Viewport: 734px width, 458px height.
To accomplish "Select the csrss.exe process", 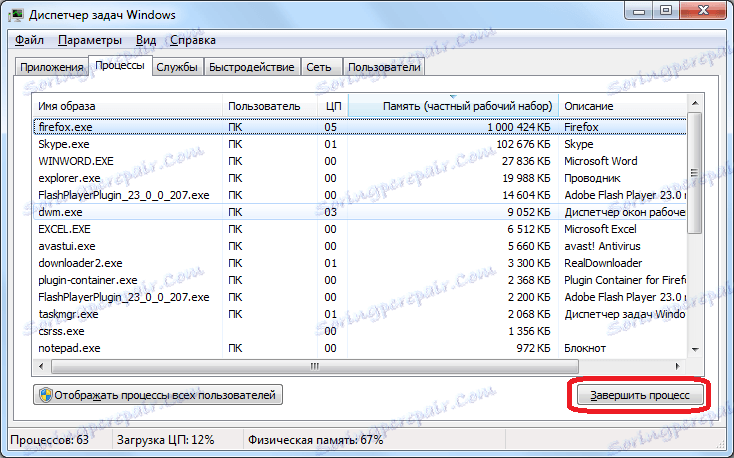I will point(360,331).
